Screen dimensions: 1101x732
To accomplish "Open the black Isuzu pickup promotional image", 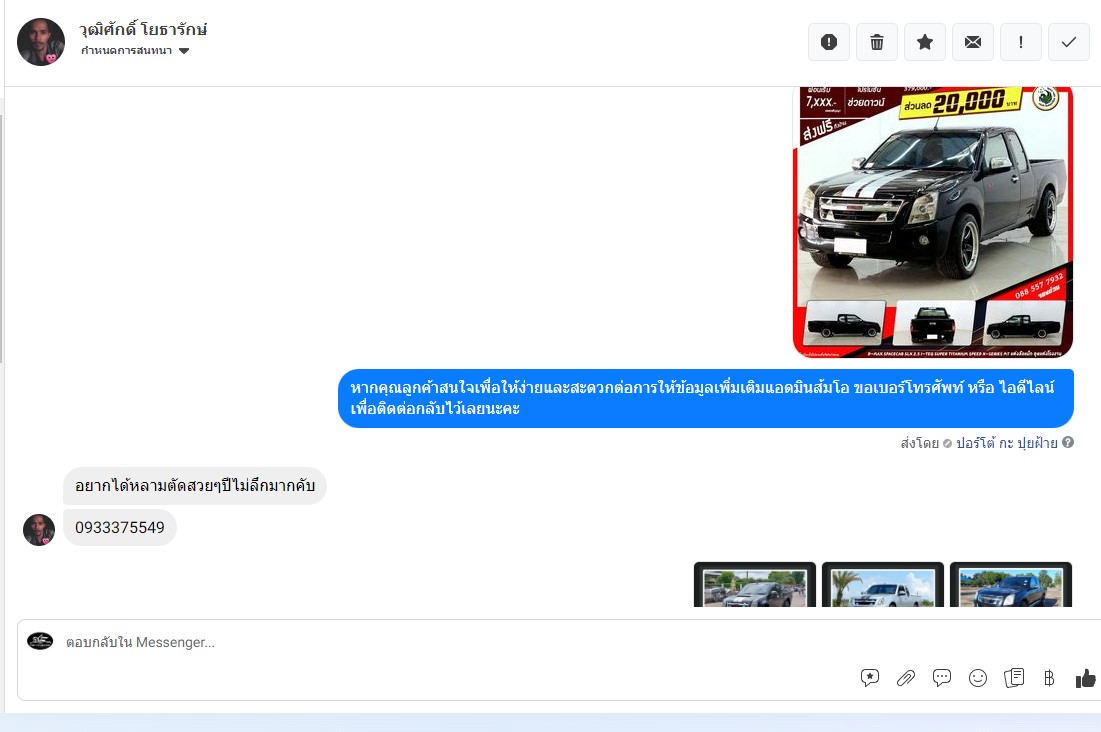I will [932, 222].
